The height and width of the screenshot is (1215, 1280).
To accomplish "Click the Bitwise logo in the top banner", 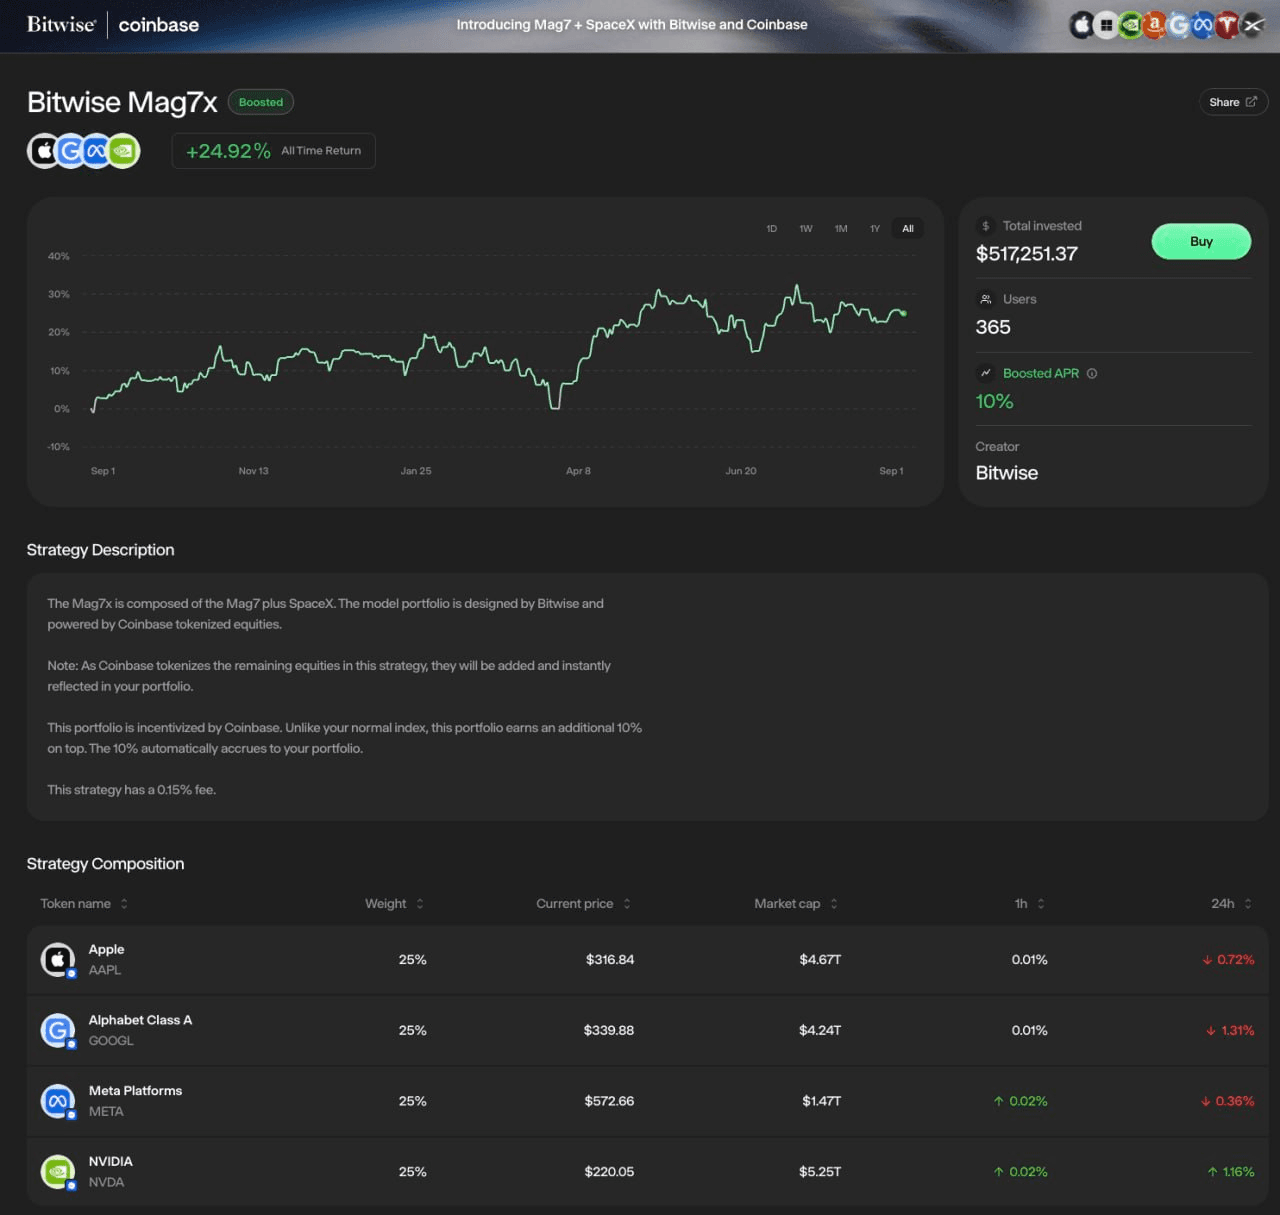I will click(x=61, y=24).
